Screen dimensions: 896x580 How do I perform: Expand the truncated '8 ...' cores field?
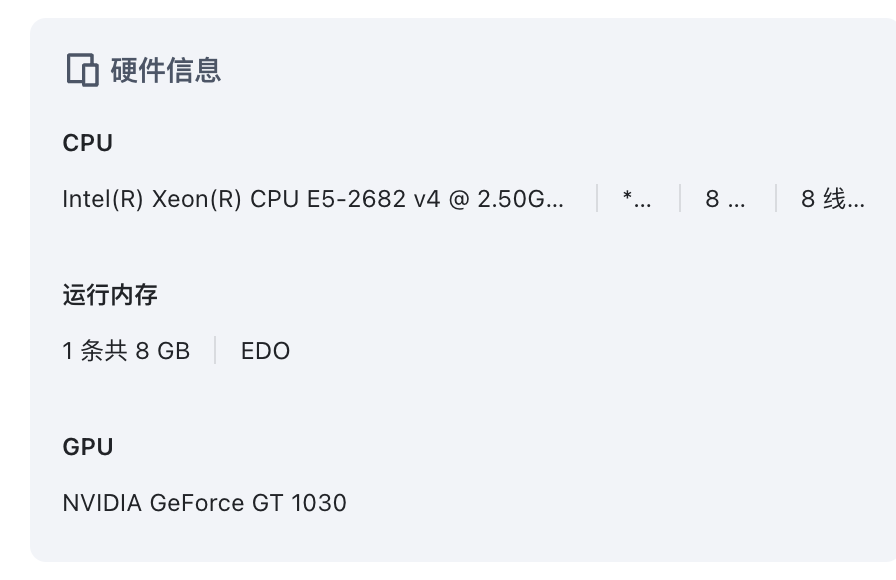725,199
